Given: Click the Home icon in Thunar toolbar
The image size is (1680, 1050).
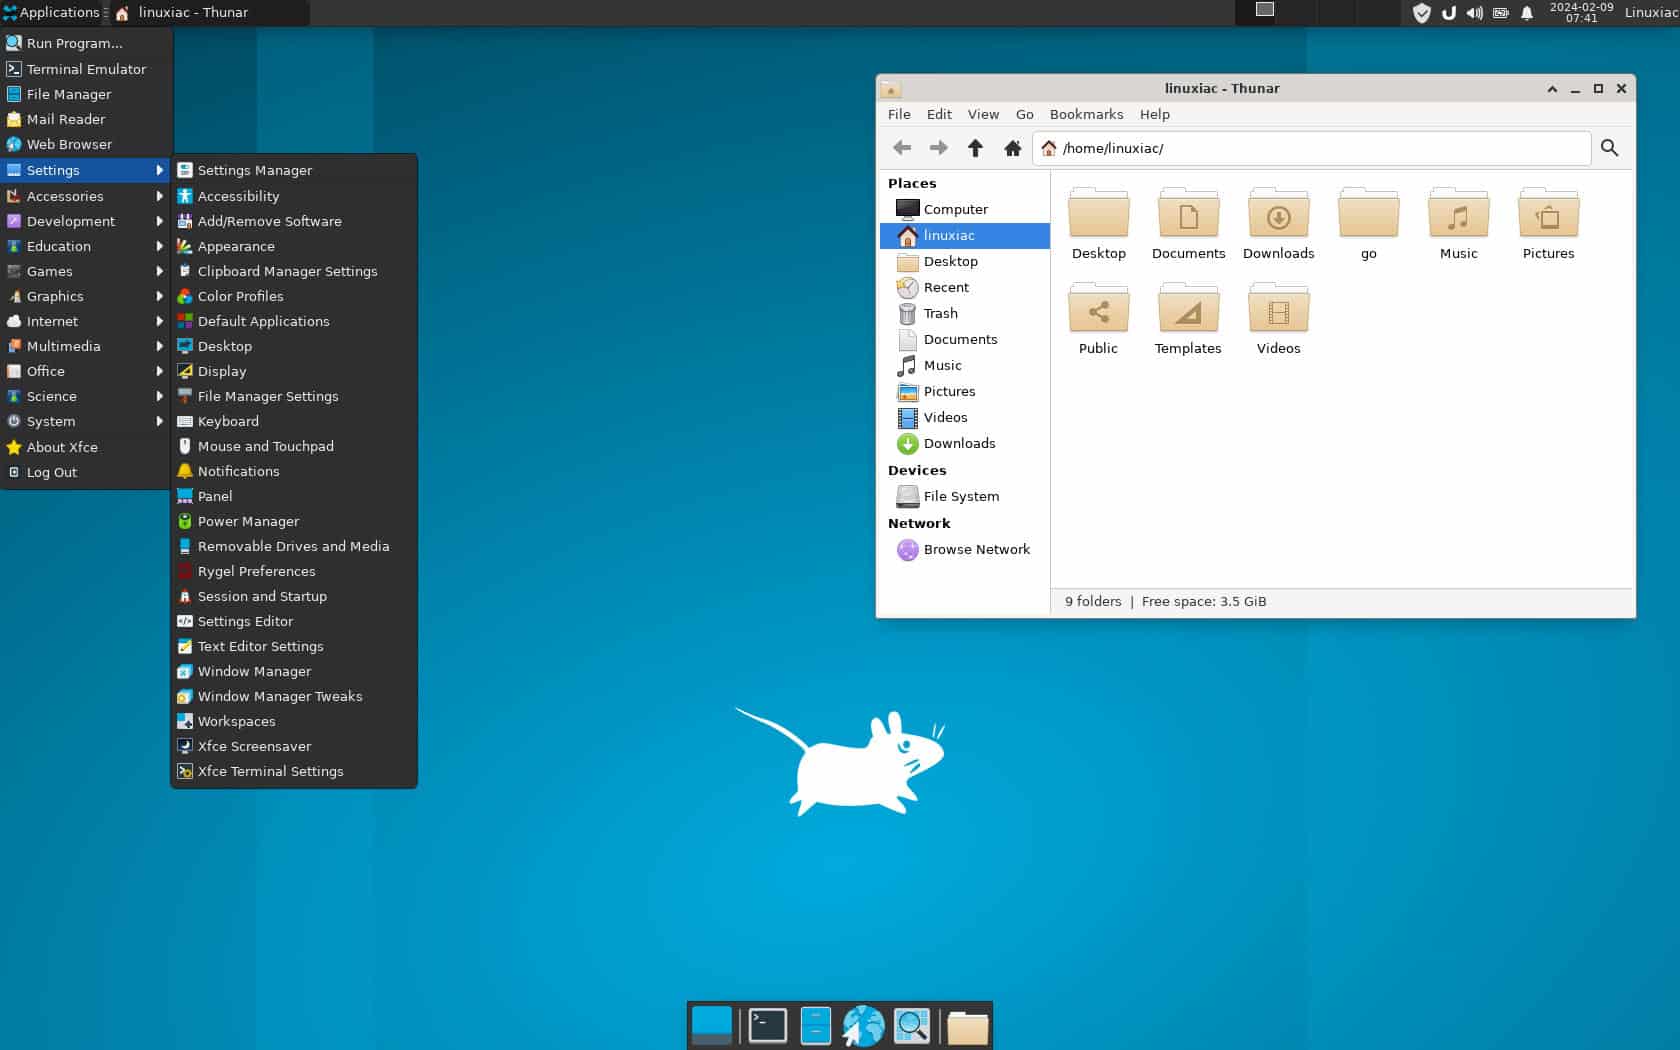Looking at the screenshot, I should point(1012,147).
